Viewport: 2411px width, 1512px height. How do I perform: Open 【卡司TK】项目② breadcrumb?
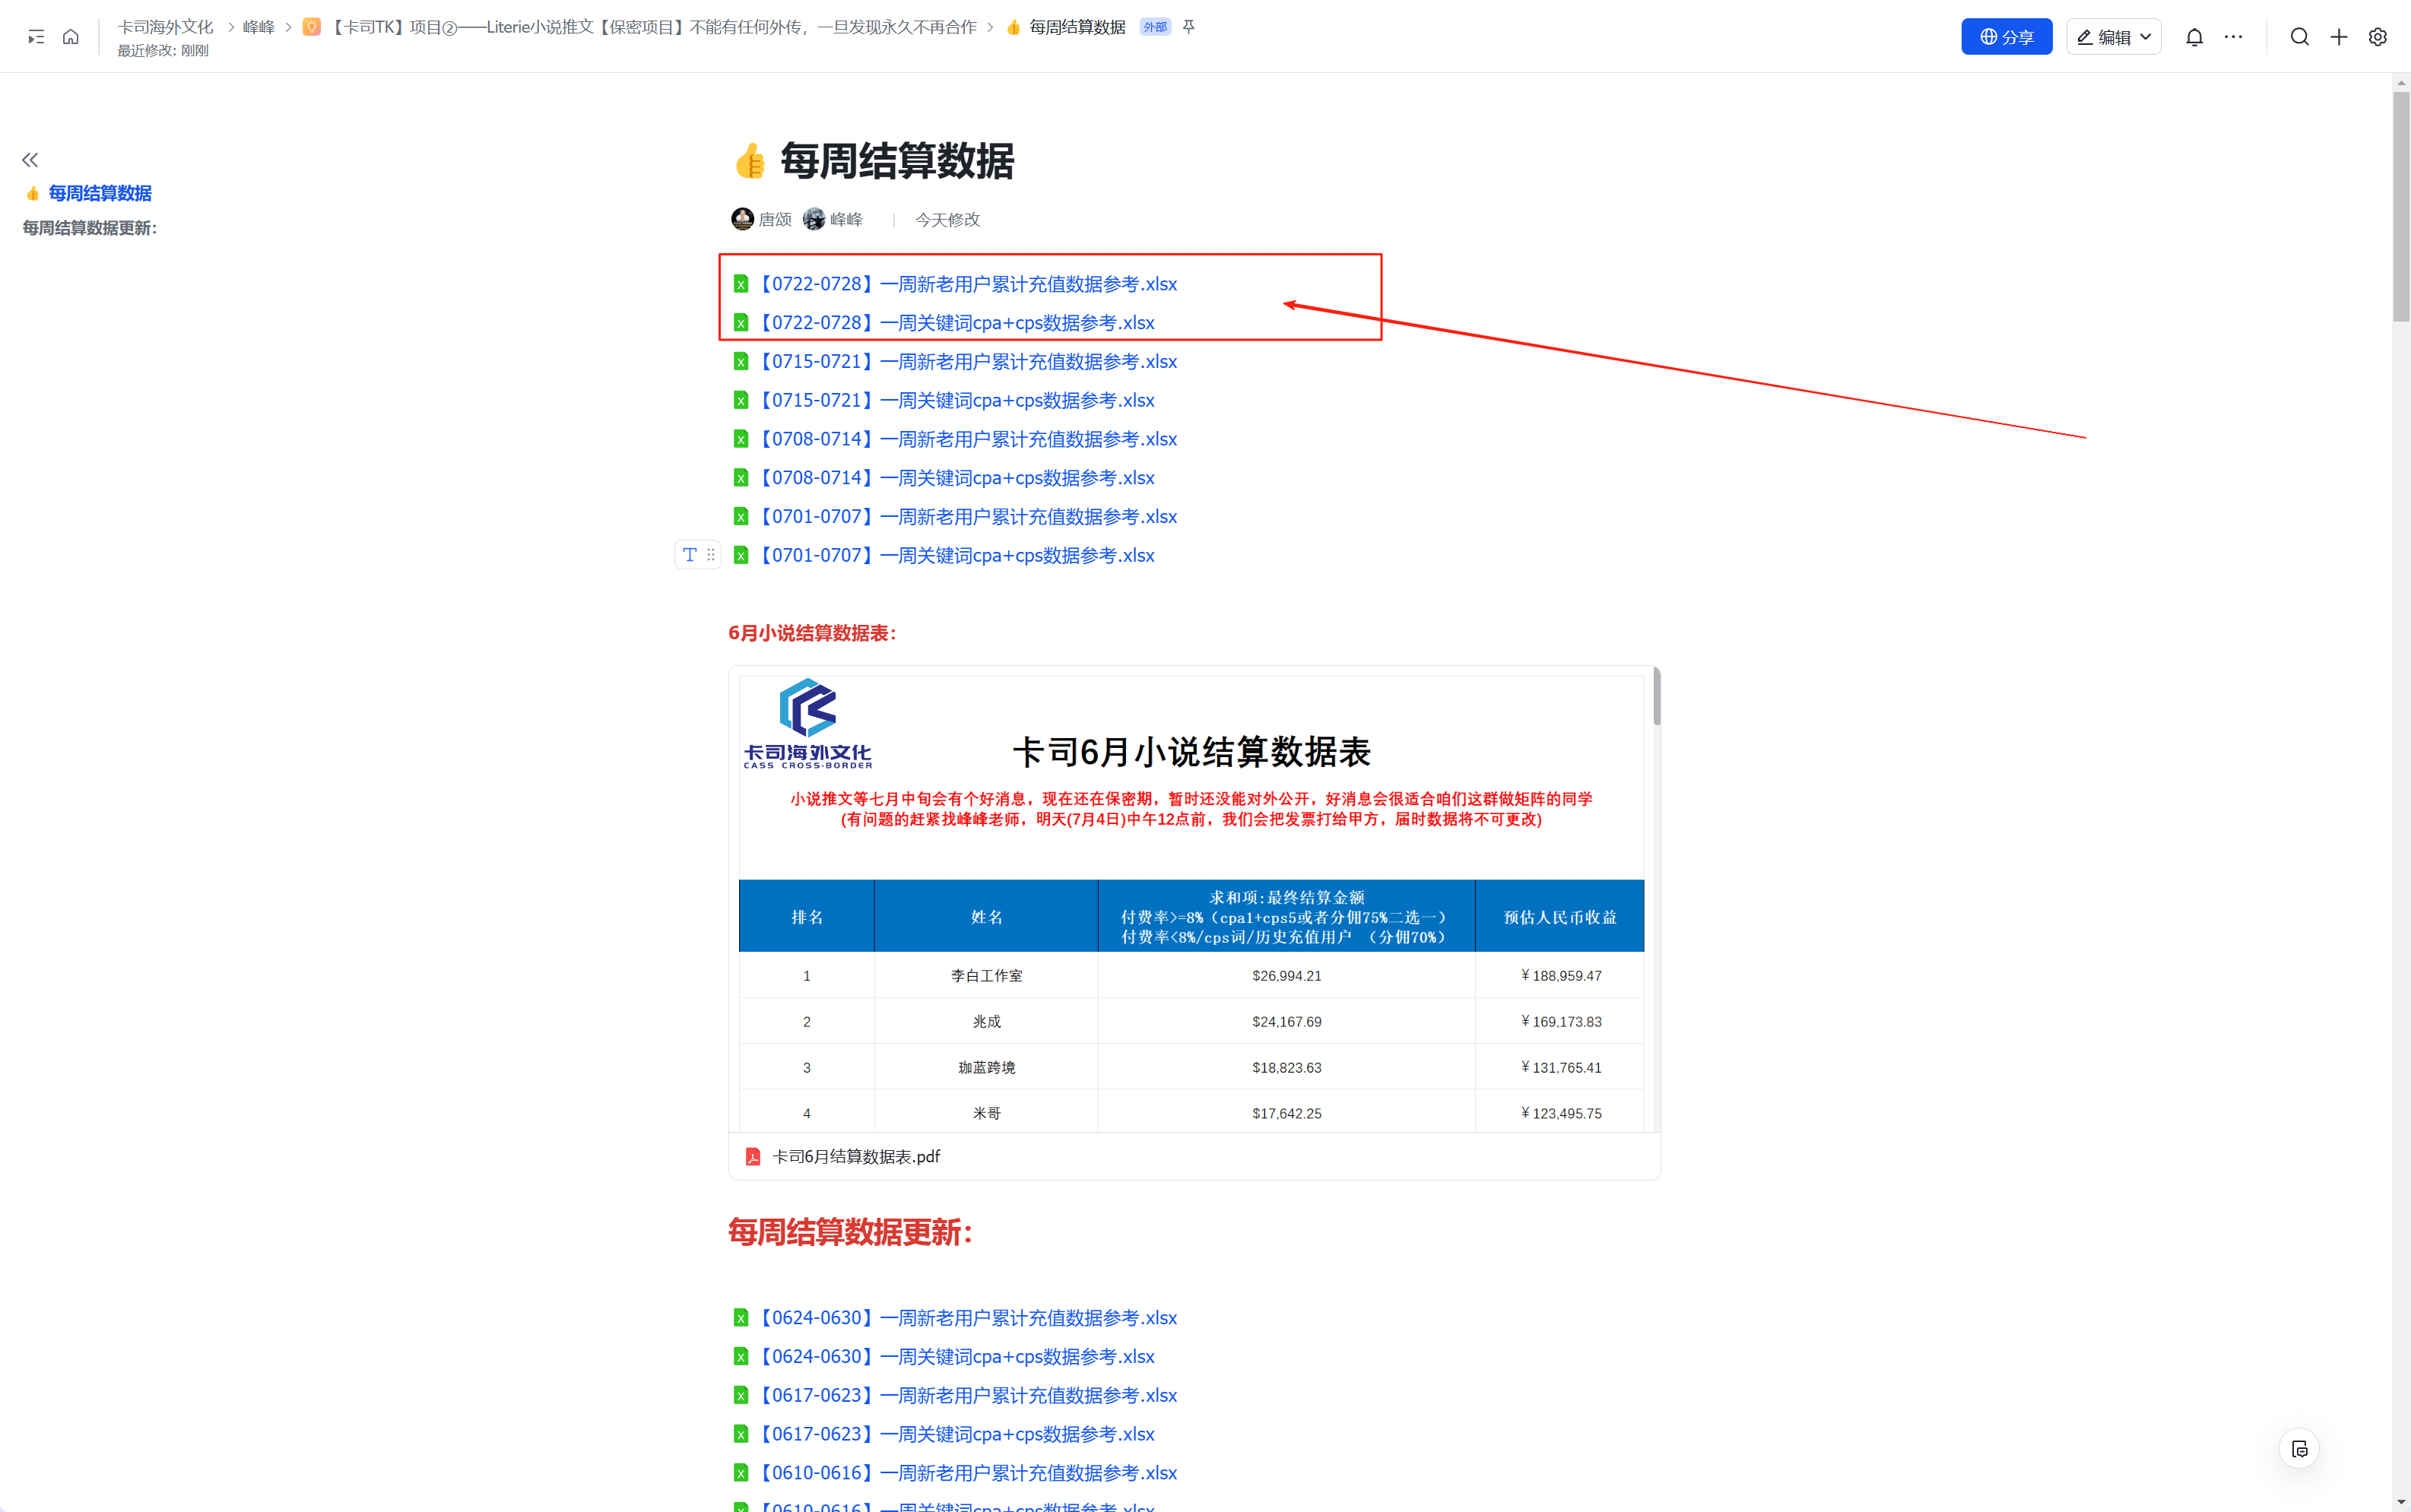(653, 27)
